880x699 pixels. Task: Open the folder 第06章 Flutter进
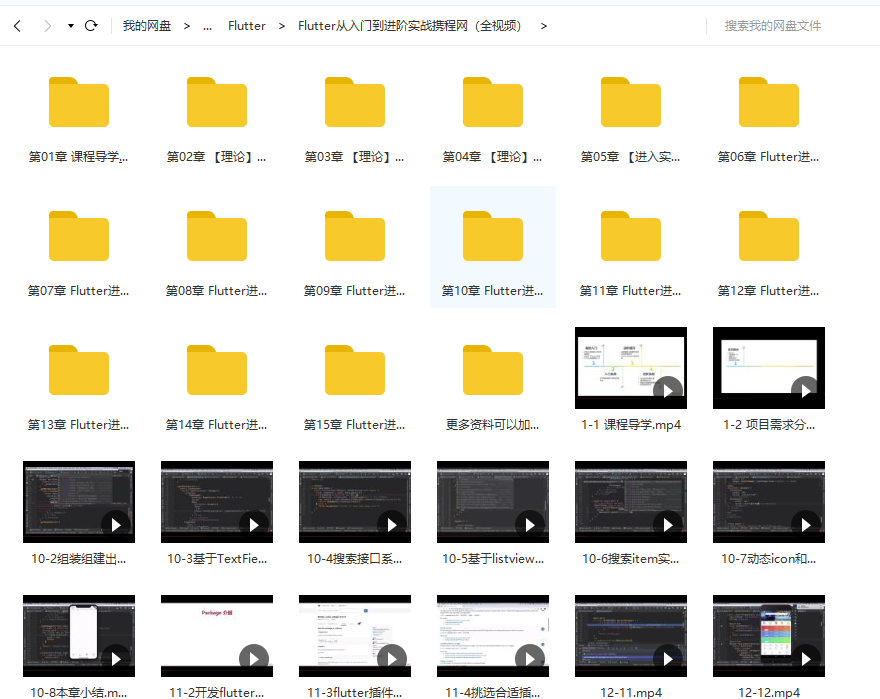tap(769, 102)
